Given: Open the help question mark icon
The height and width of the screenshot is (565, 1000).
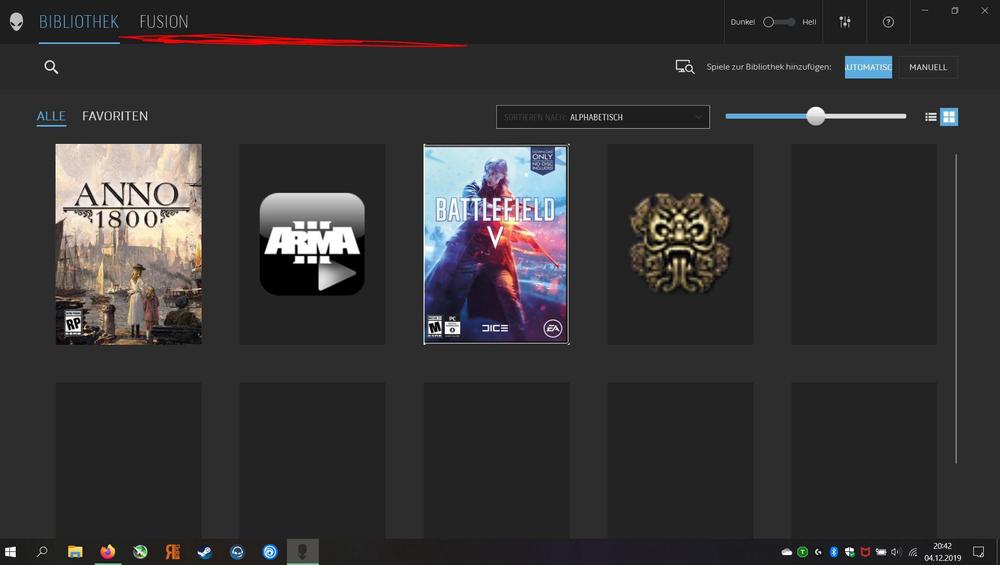Looking at the screenshot, I should [888, 22].
